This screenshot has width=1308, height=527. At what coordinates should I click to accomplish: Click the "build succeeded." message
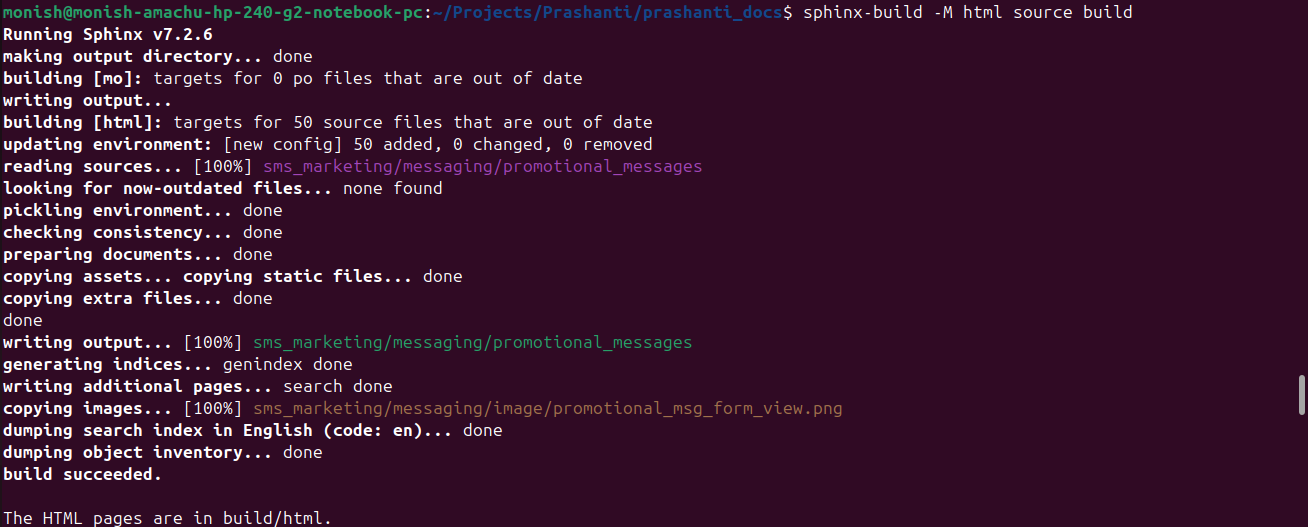click(x=82, y=474)
